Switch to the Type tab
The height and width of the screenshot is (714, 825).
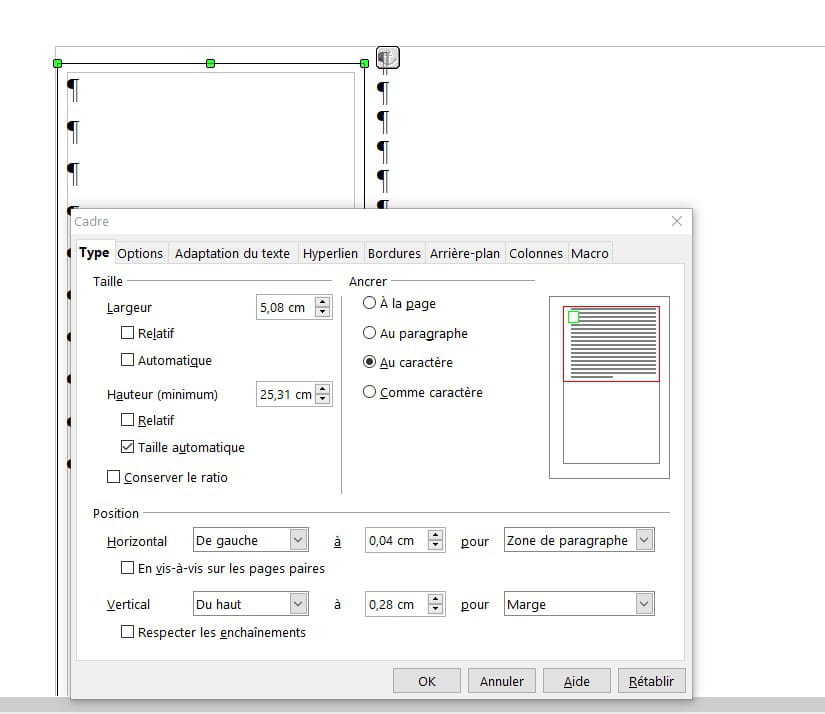click(94, 253)
